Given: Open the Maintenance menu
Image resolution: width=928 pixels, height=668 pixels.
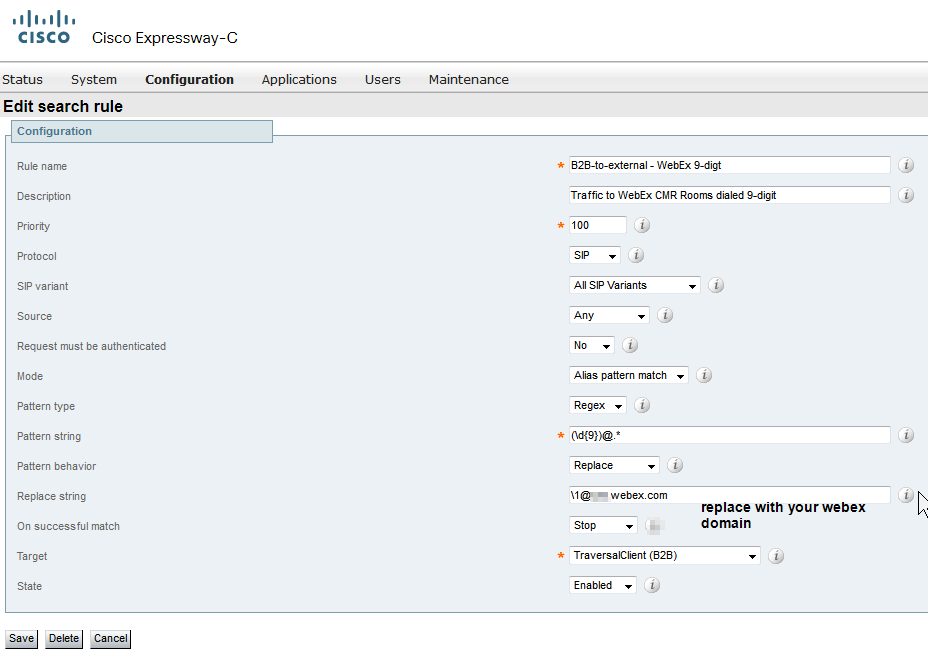Looking at the screenshot, I should tap(469, 79).
